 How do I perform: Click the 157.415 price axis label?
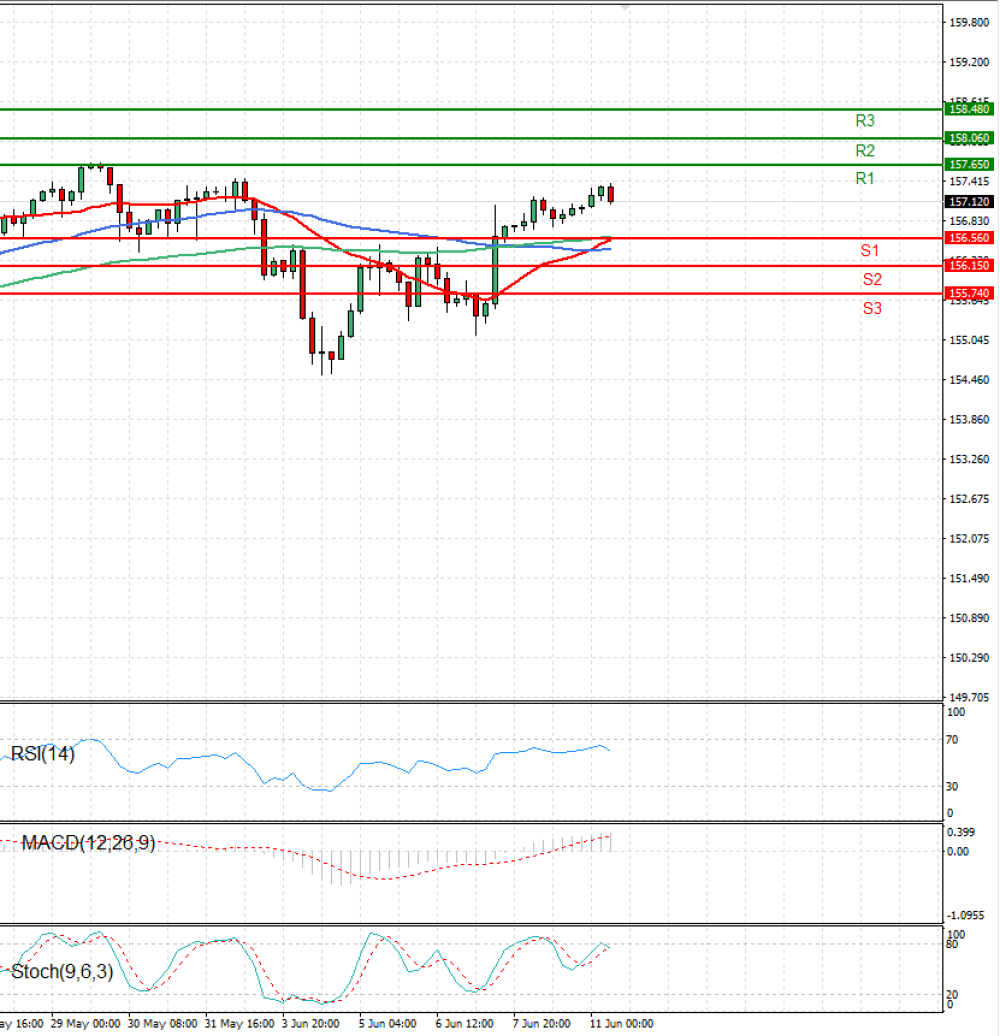969,182
